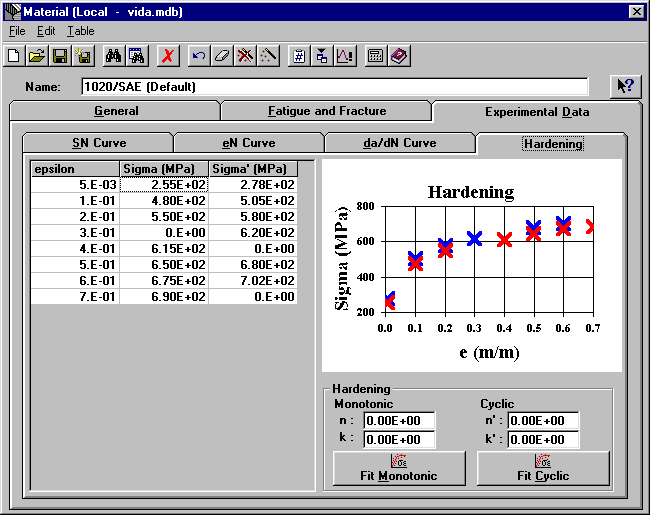The height and width of the screenshot is (515, 650).
Task: Select the eraser icon in toolbar
Action: point(221,56)
